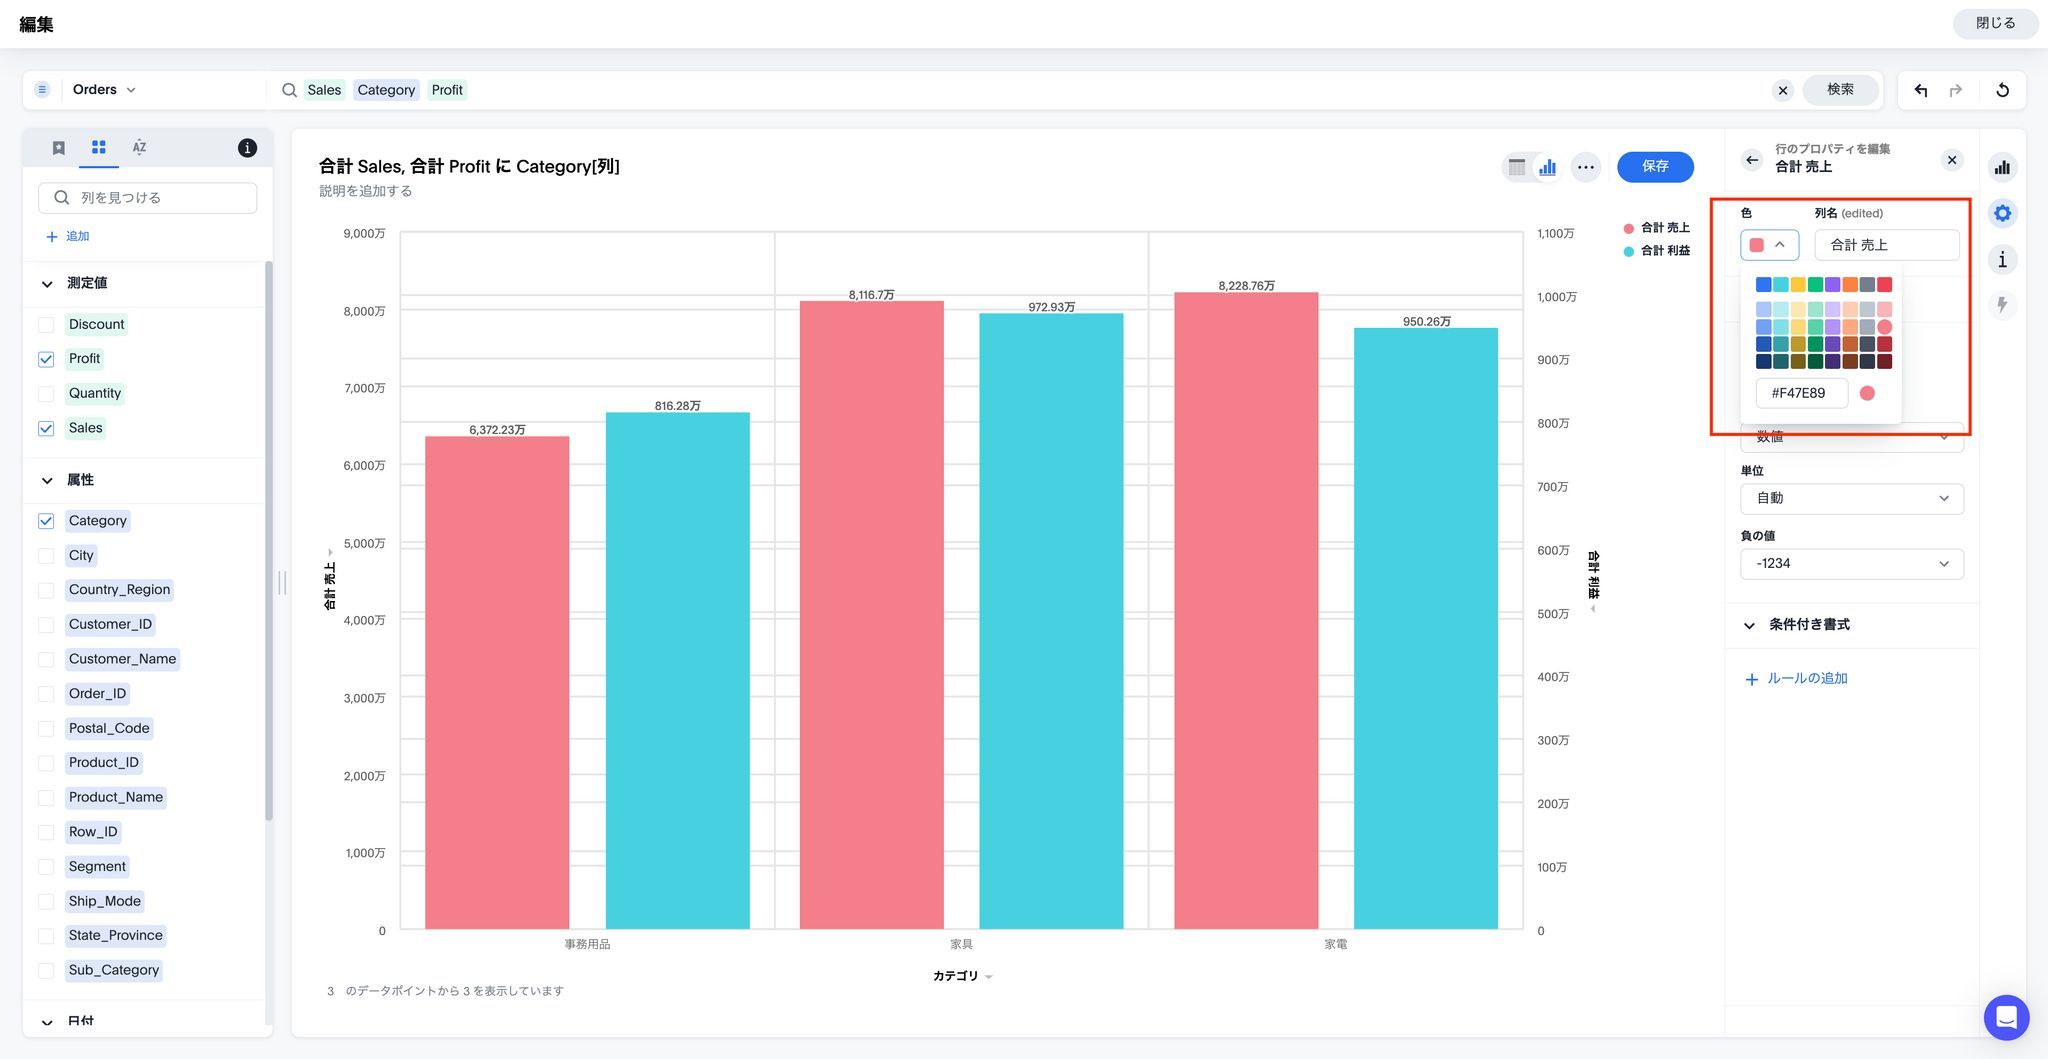Click the plus icon next to ルールの追加
The width and height of the screenshot is (2048, 1059).
[1751, 679]
